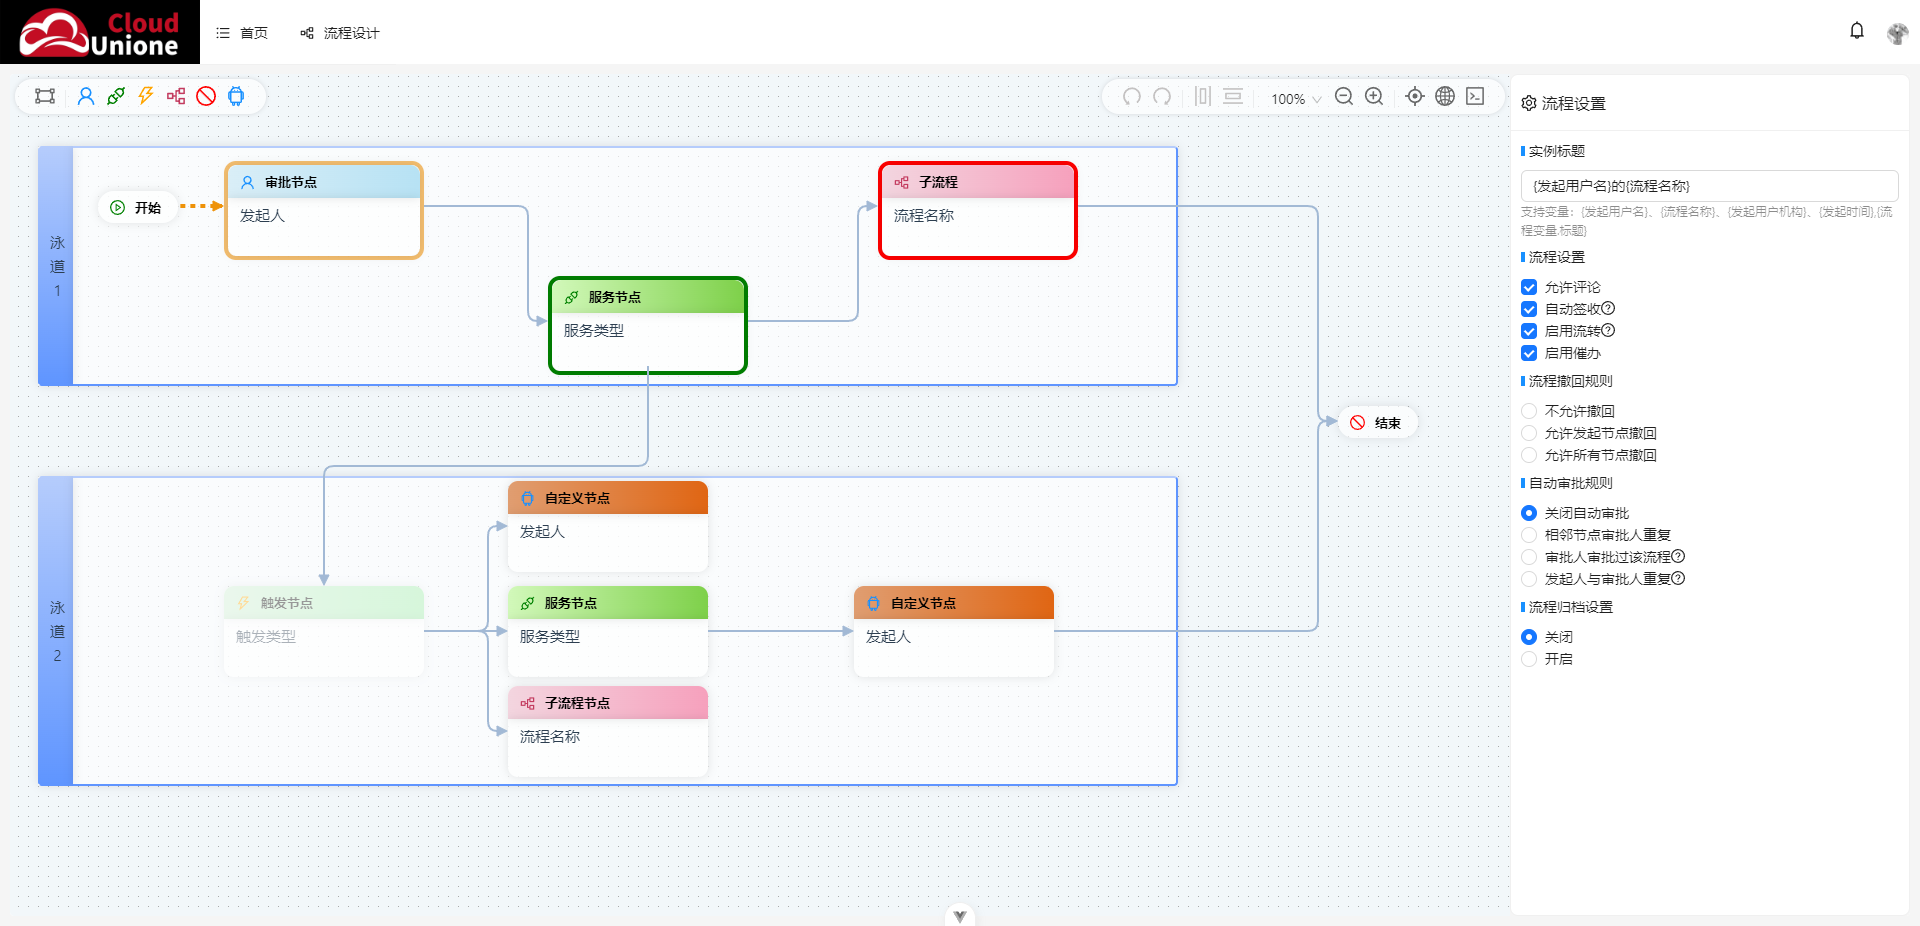Select the swimlane tool in the node toolbar
This screenshot has width=1920, height=926.
pos(45,96)
